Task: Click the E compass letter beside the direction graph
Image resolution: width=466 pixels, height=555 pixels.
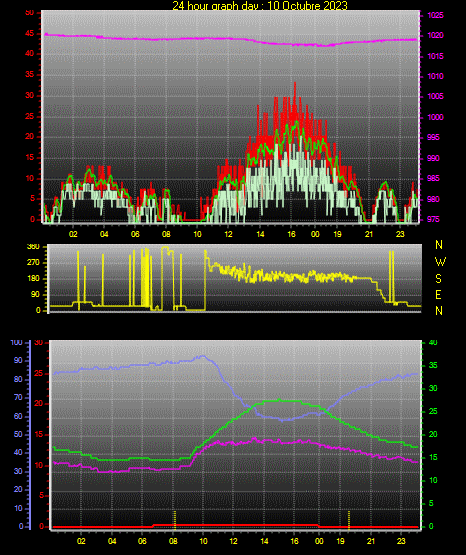Action: (438, 295)
